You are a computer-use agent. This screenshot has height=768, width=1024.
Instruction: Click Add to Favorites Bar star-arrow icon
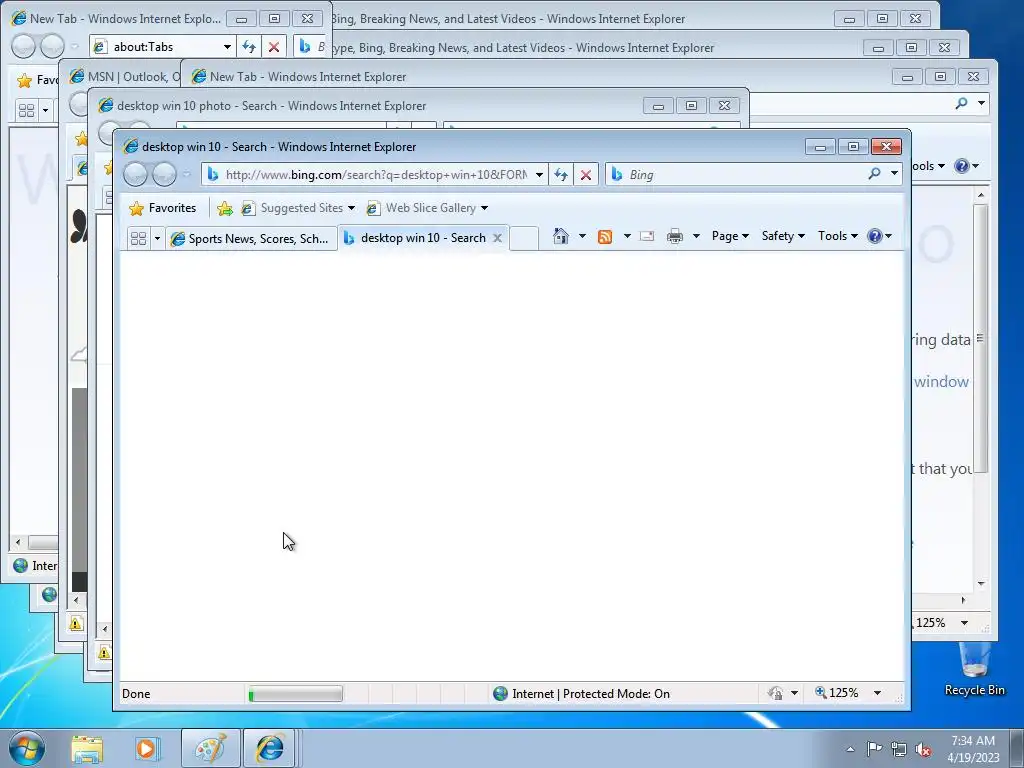click(225, 208)
